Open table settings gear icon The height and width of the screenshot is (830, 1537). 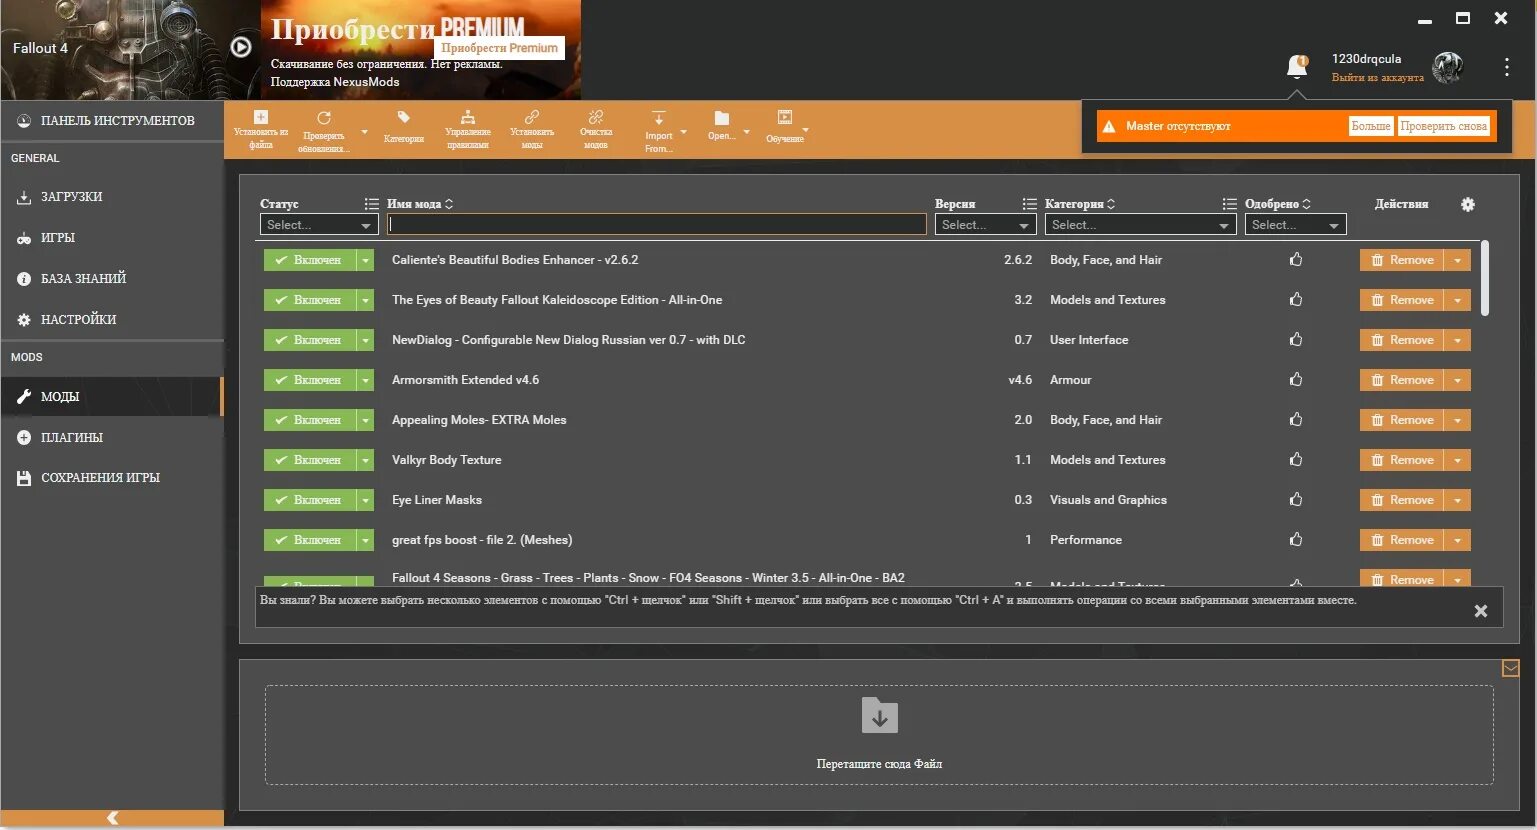click(x=1468, y=204)
